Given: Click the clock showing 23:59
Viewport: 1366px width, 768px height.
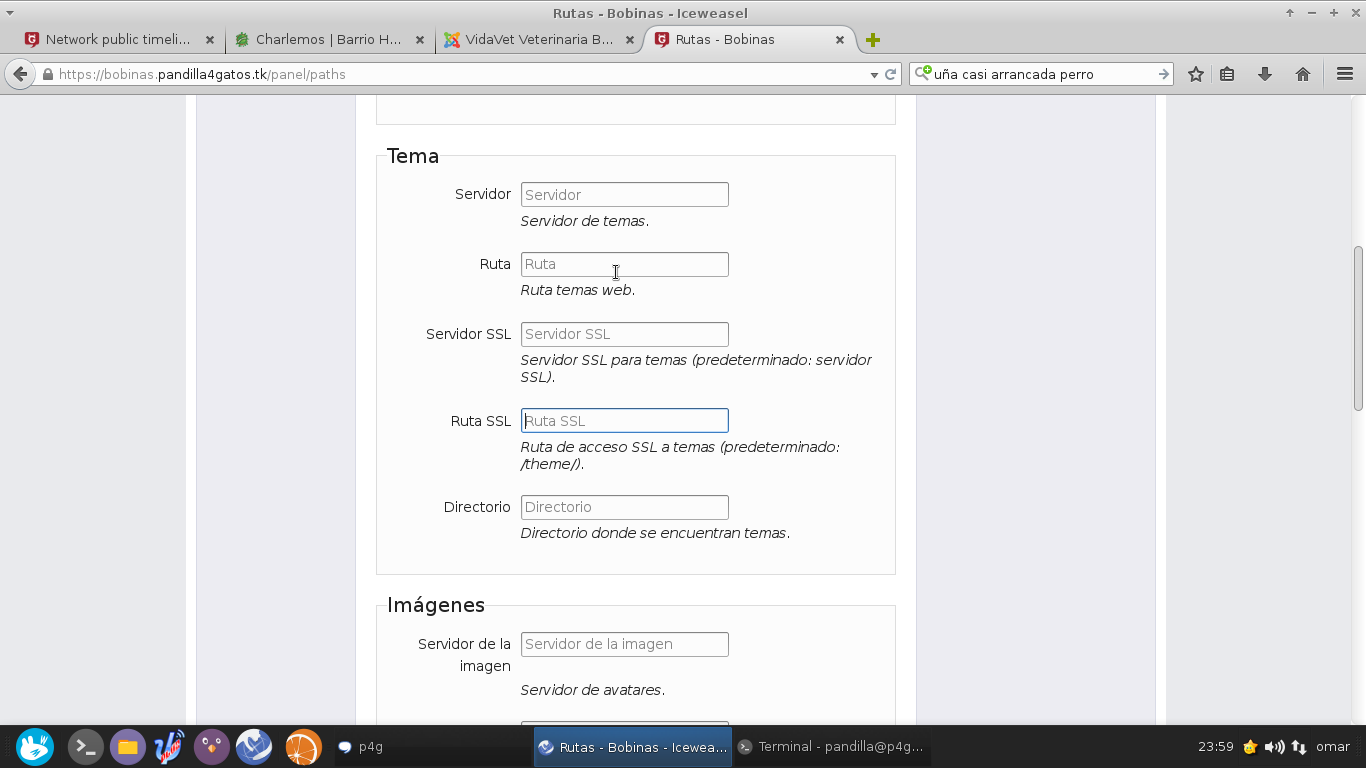Looking at the screenshot, I should coord(1215,747).
